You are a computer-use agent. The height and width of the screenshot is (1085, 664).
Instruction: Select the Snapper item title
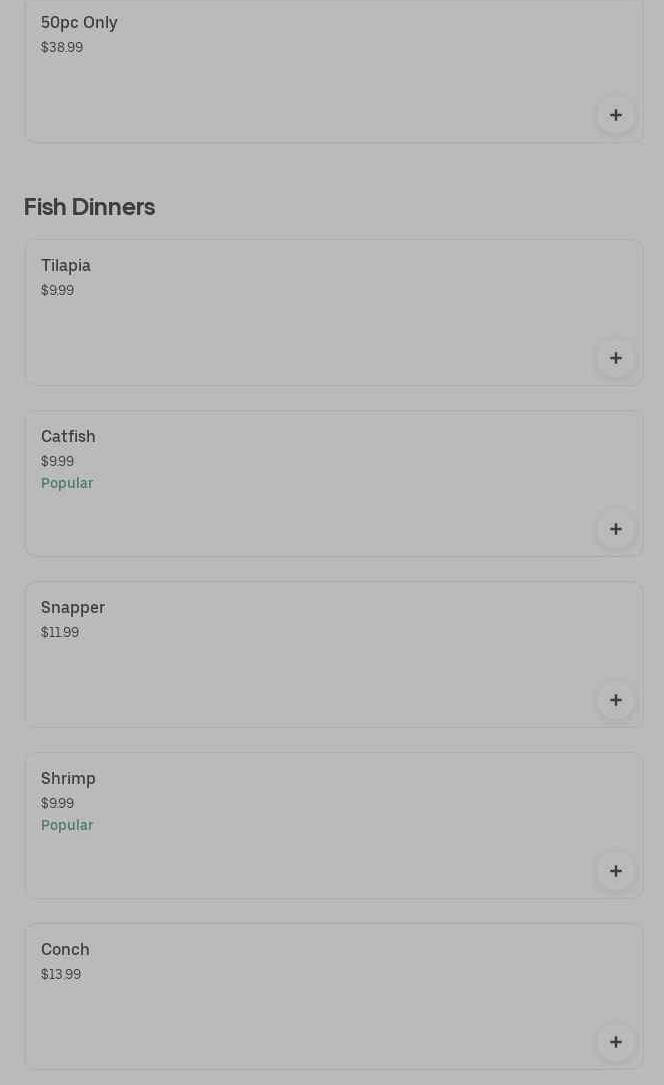[73, 607]
